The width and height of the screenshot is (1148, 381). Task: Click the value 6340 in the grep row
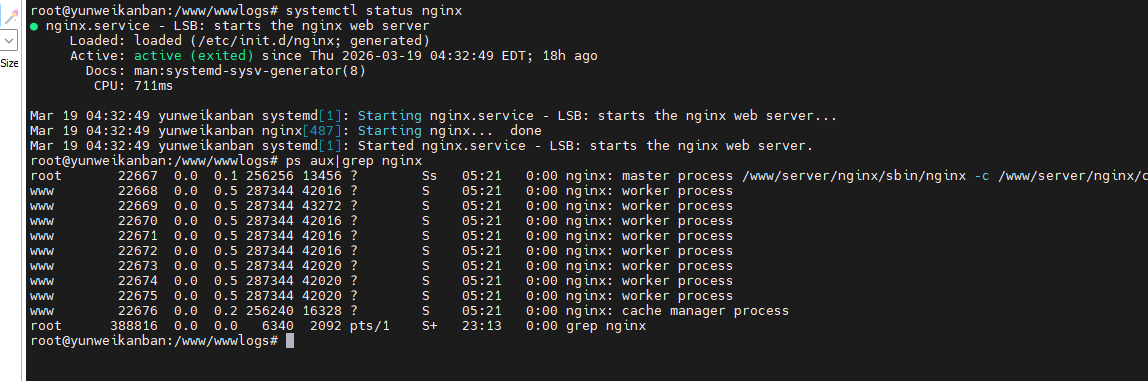(x=277, y=326)
